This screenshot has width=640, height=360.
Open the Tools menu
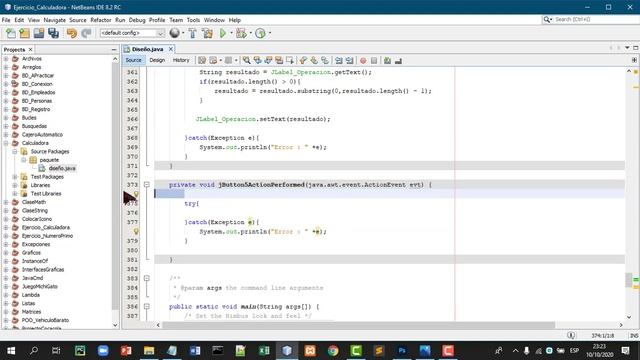click(193, 20)
